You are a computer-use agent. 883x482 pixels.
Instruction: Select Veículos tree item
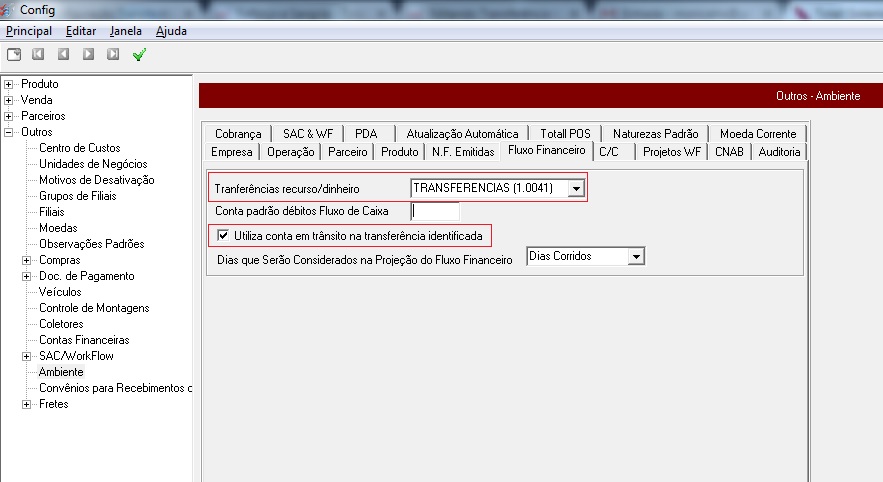point(60,292)
